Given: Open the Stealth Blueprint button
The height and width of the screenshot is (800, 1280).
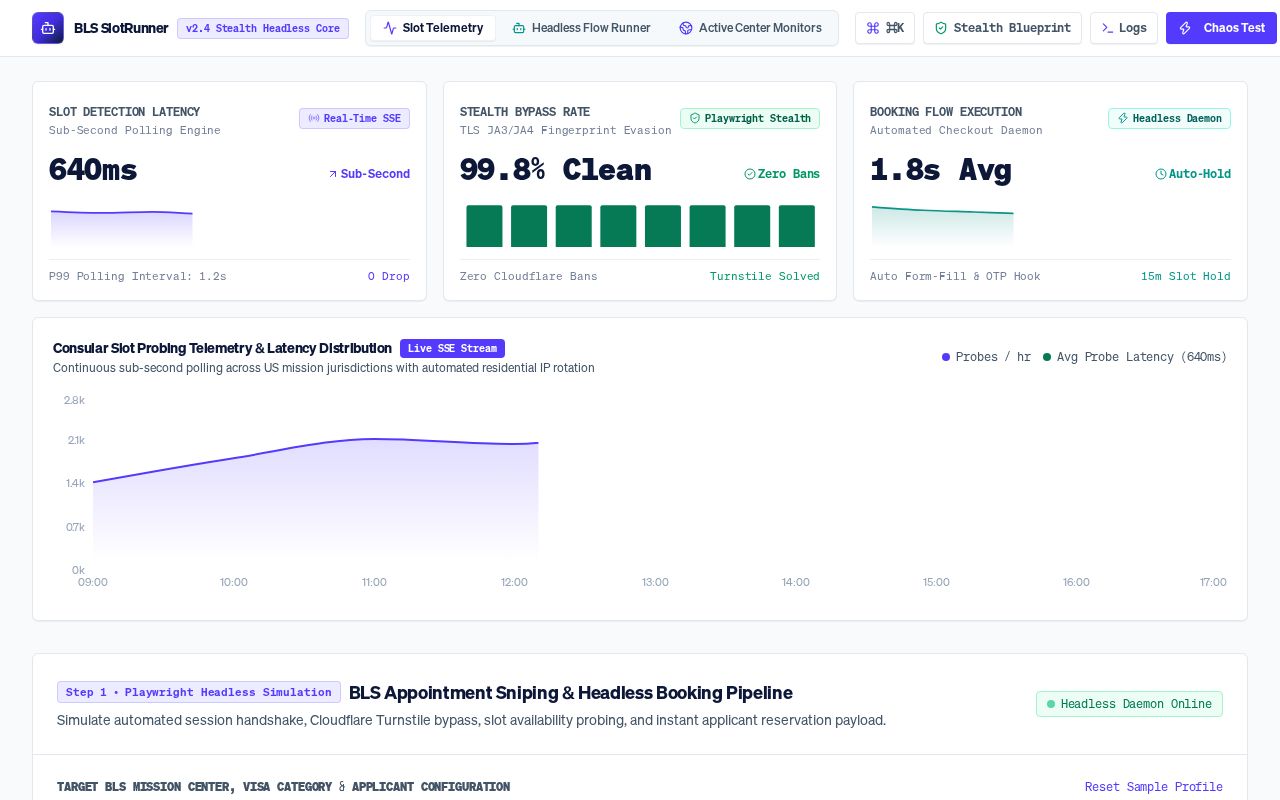Looking at the screenshot, I should point(1002,28).
